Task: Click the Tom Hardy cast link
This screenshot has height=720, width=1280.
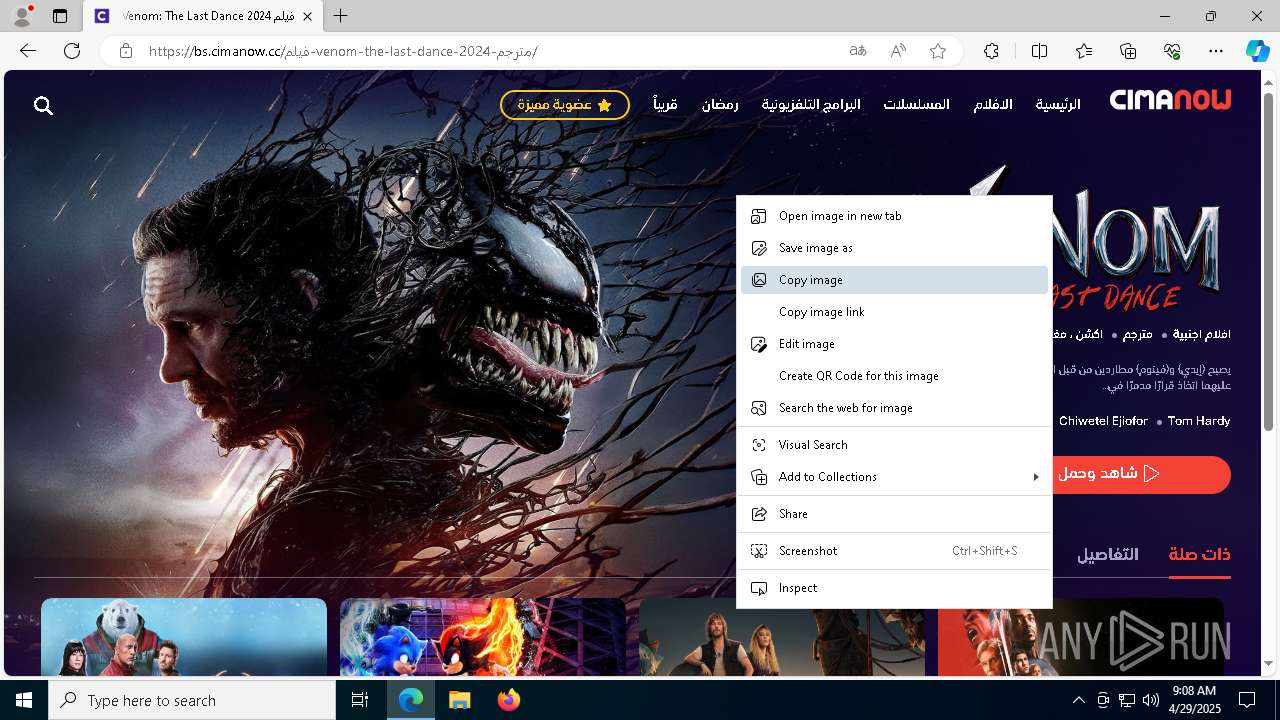Action: 1199,421
